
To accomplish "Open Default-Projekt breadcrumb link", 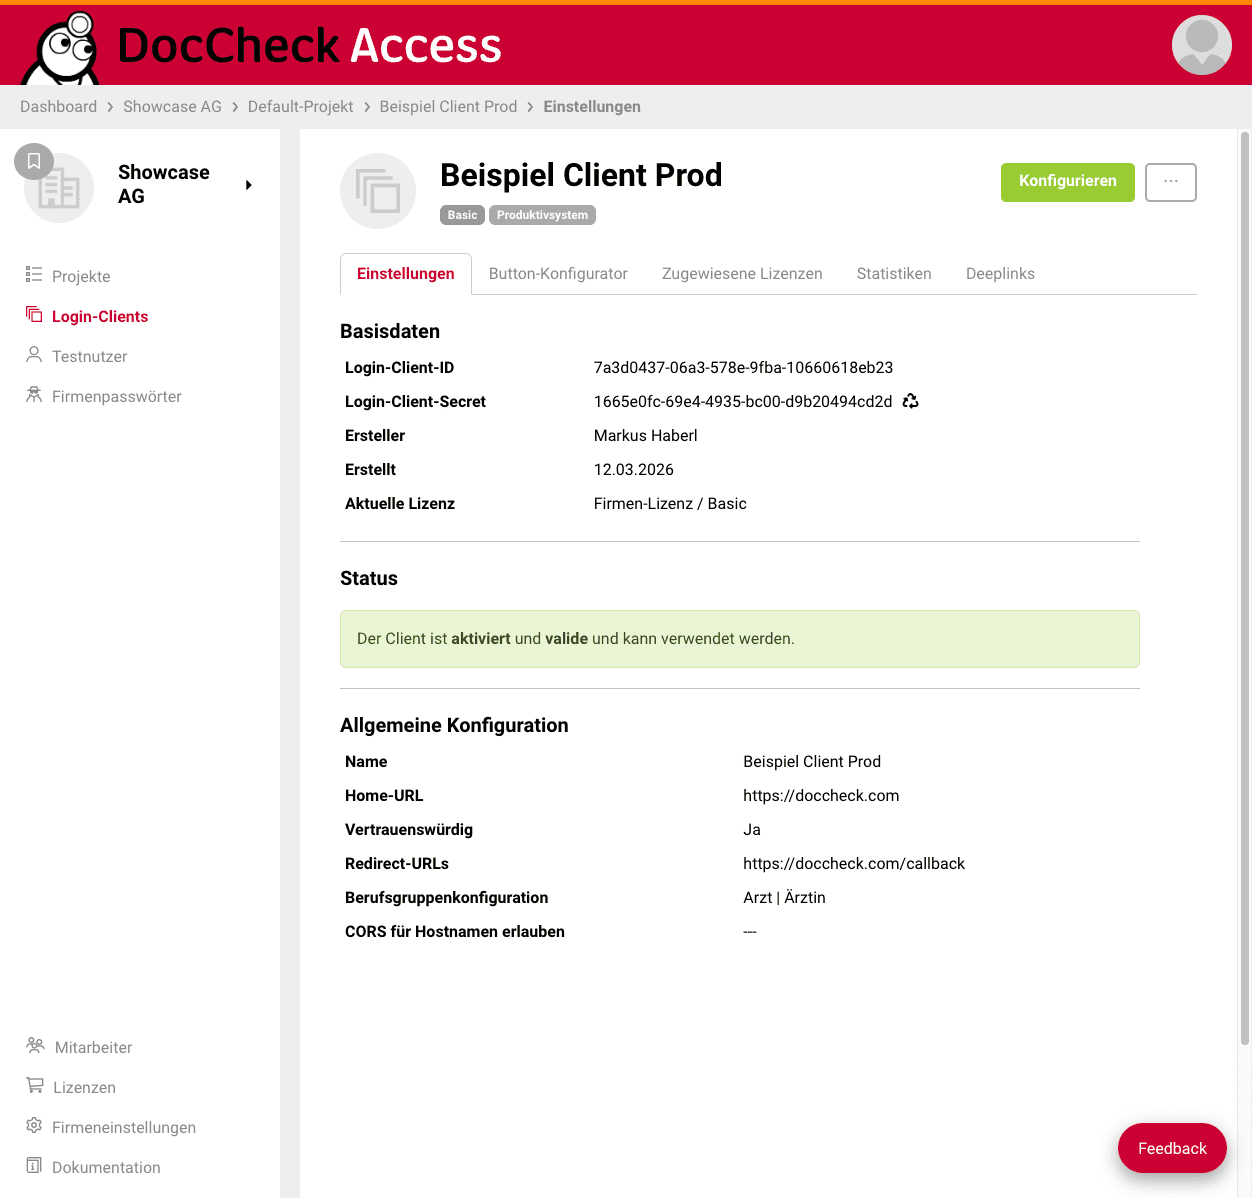I will pyautogui.click(x=301, y=107).
